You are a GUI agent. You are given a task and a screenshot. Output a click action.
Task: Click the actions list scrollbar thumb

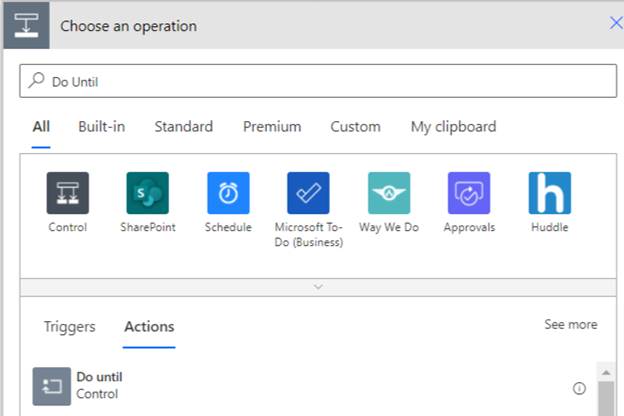tap(606, 398)
